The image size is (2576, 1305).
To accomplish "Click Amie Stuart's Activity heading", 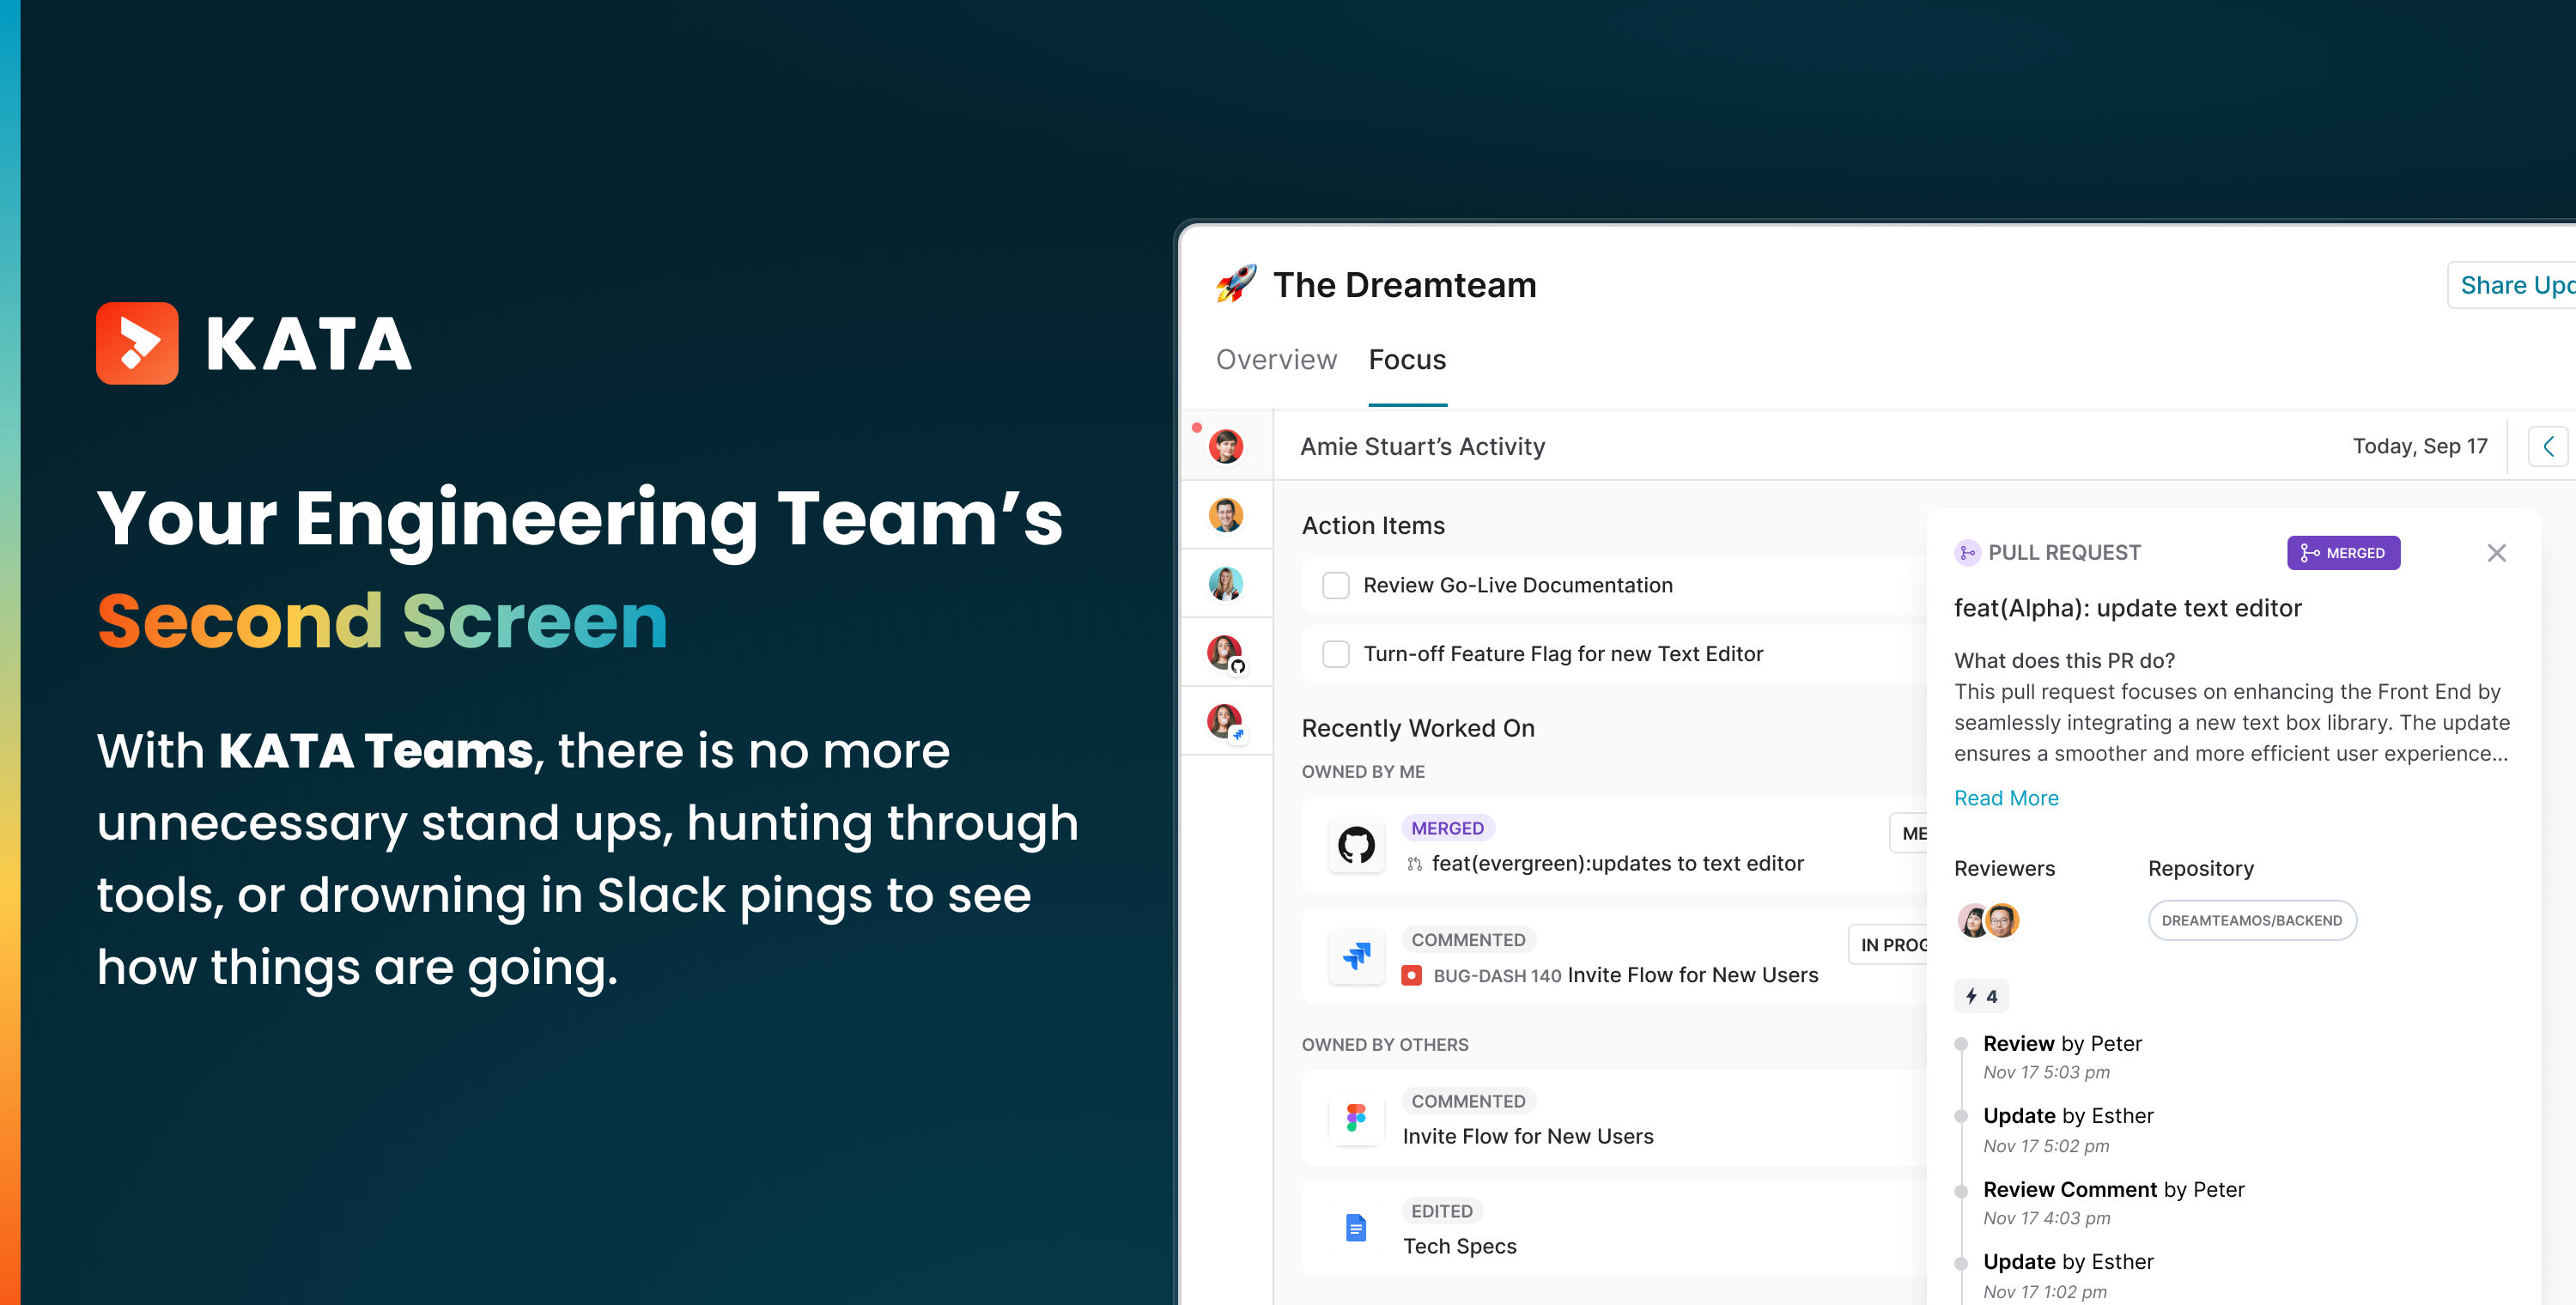I will 1422,446.
